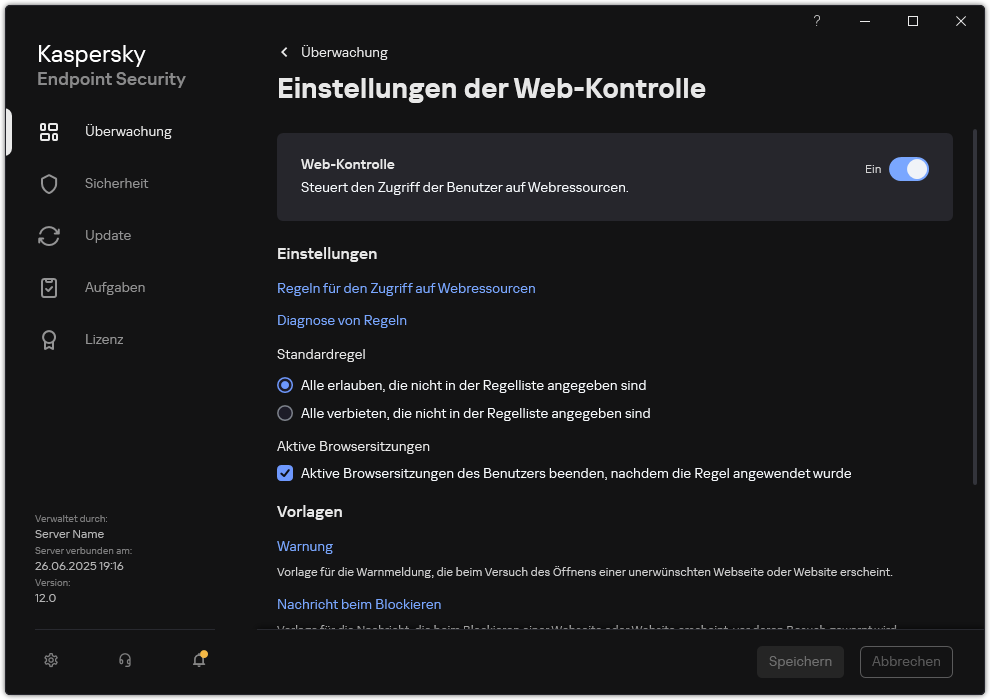Open support via headset icon
Viewport: 990px width, 700px height.
[x=124, y=660]
